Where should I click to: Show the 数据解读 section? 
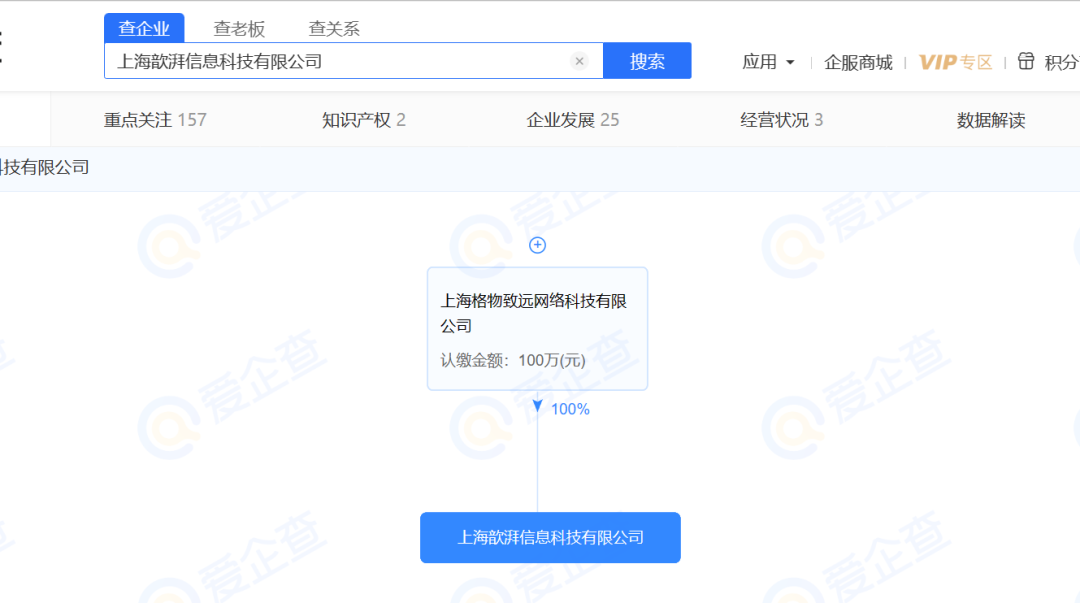coord(991,121)
